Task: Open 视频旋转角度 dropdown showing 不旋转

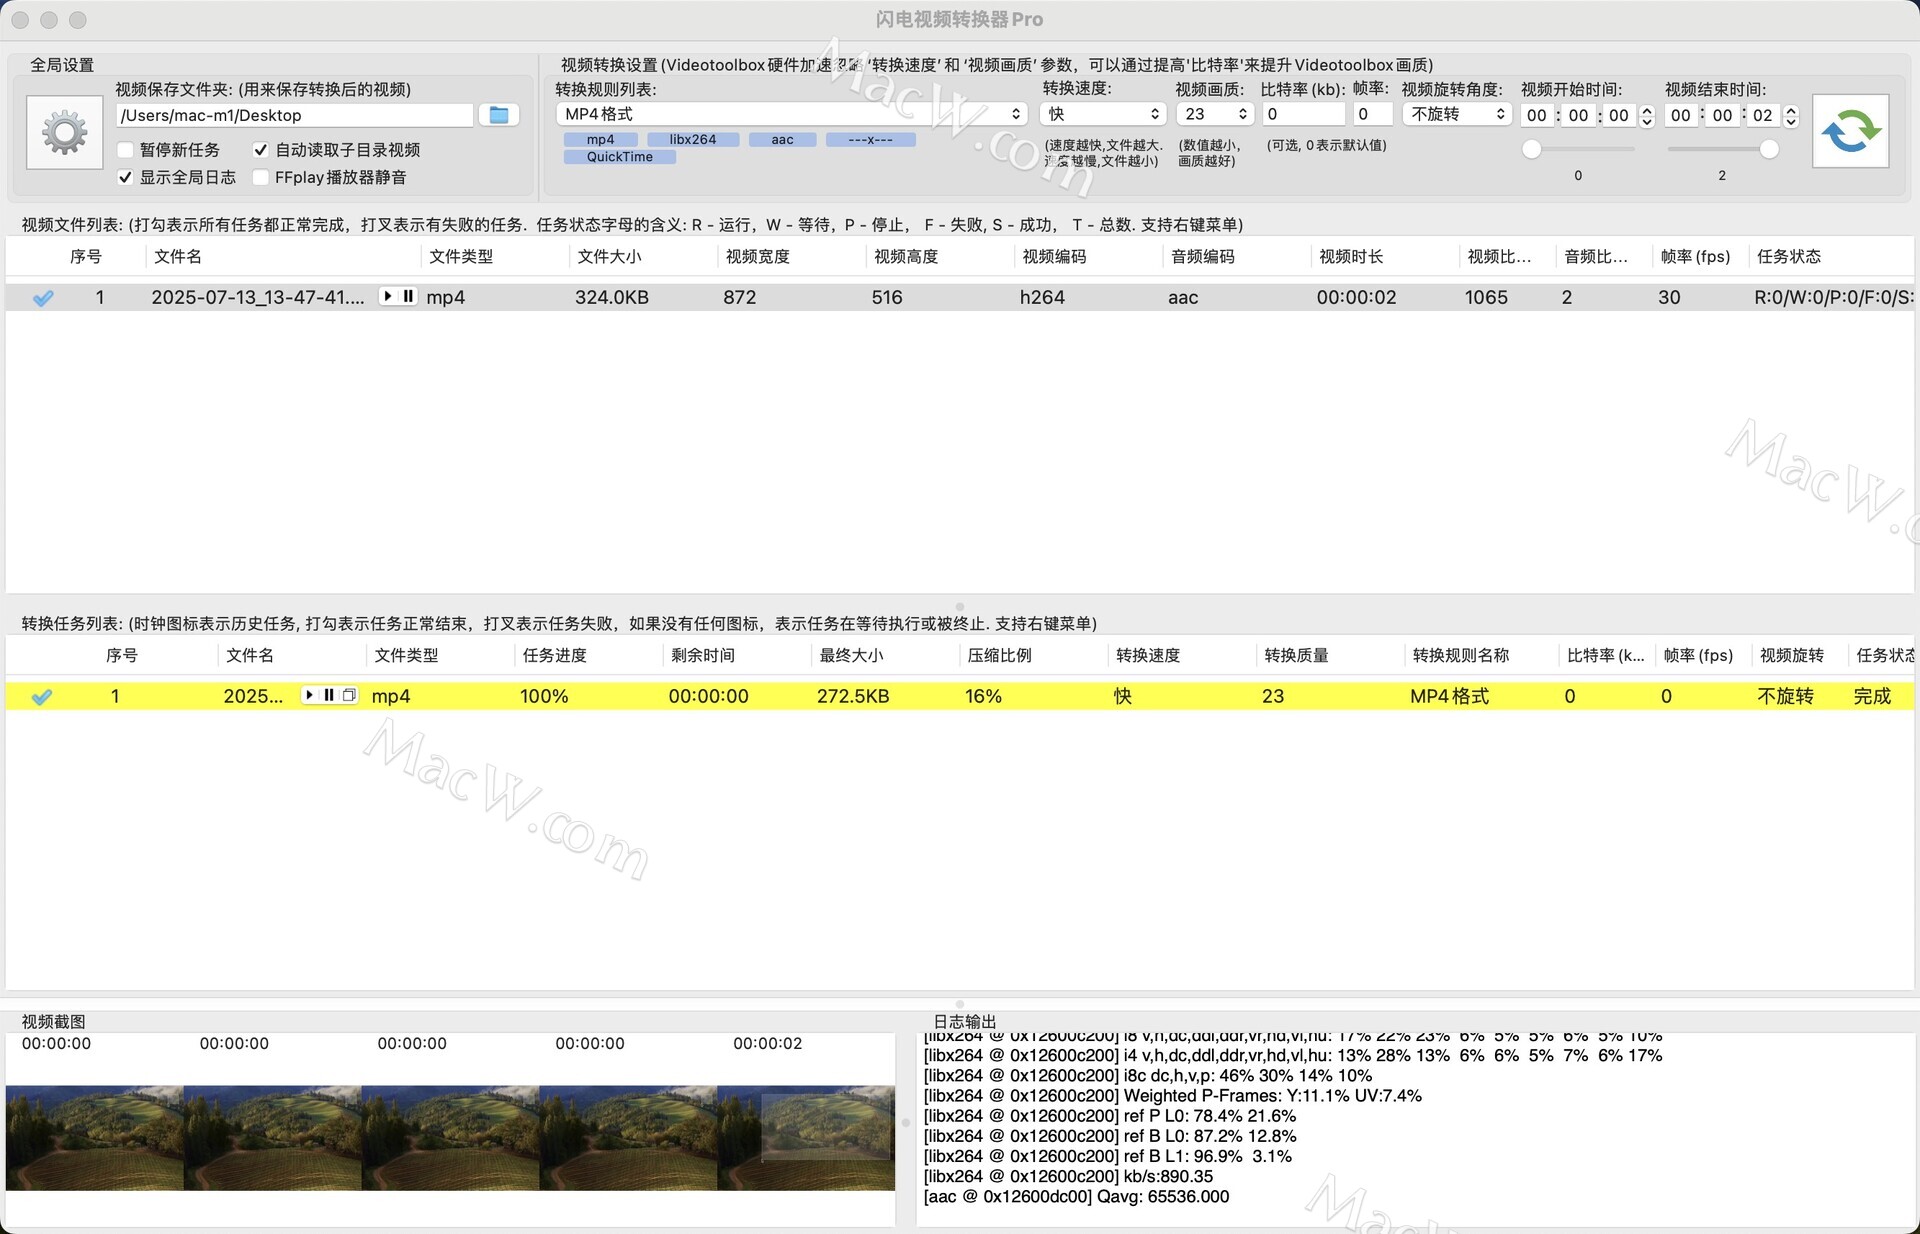Action: [x=1457, y=114]
